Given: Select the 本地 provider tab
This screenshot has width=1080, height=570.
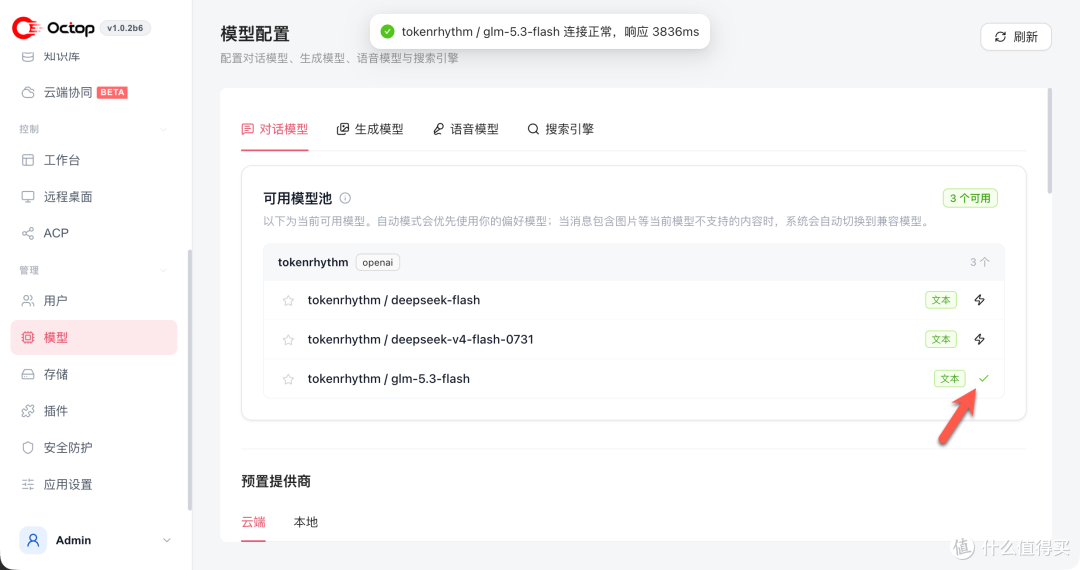Looking at the screenshot, I should (306, 522).
